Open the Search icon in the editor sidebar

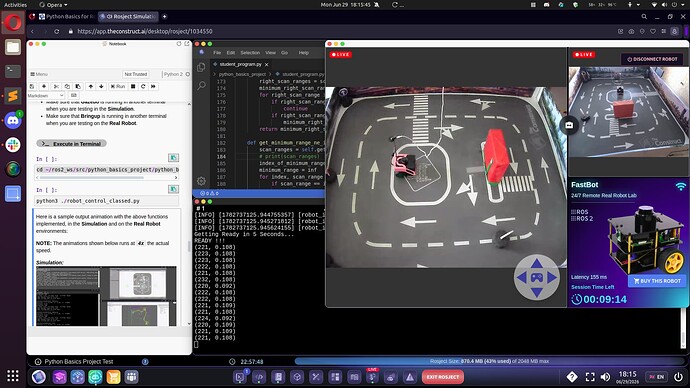coord(202,85)
